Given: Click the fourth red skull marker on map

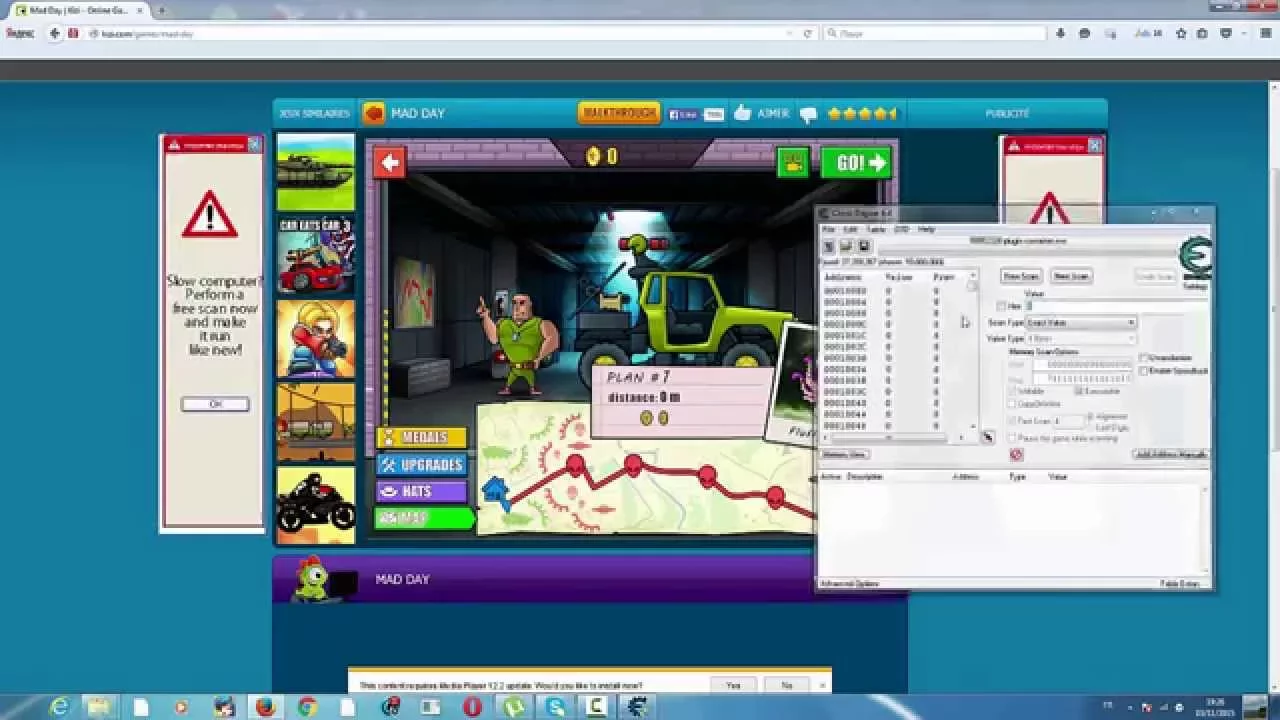Looking at the screenshot, I should pos(775,496).
